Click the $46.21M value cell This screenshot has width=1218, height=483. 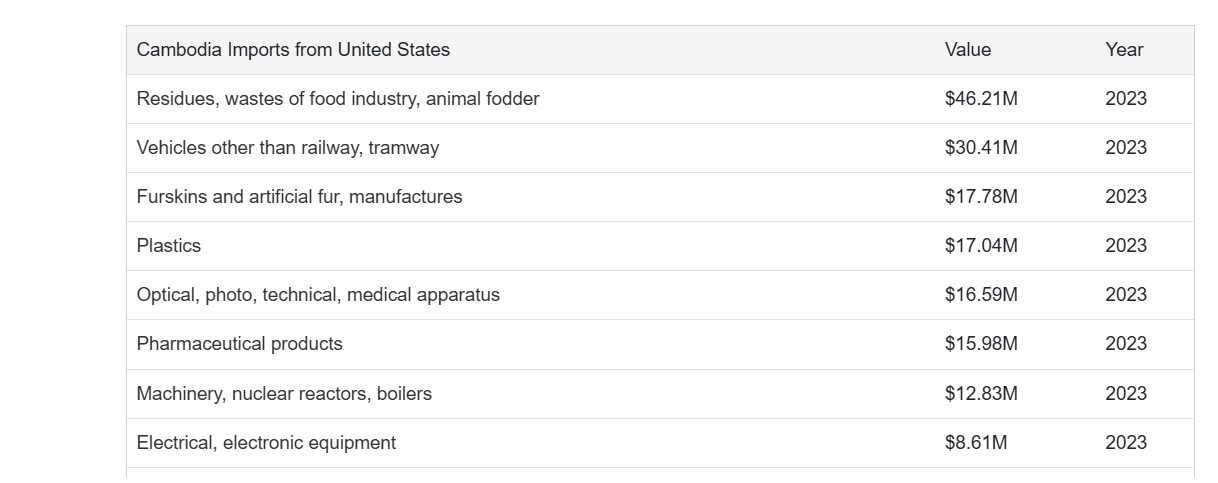tap(981, 99)
